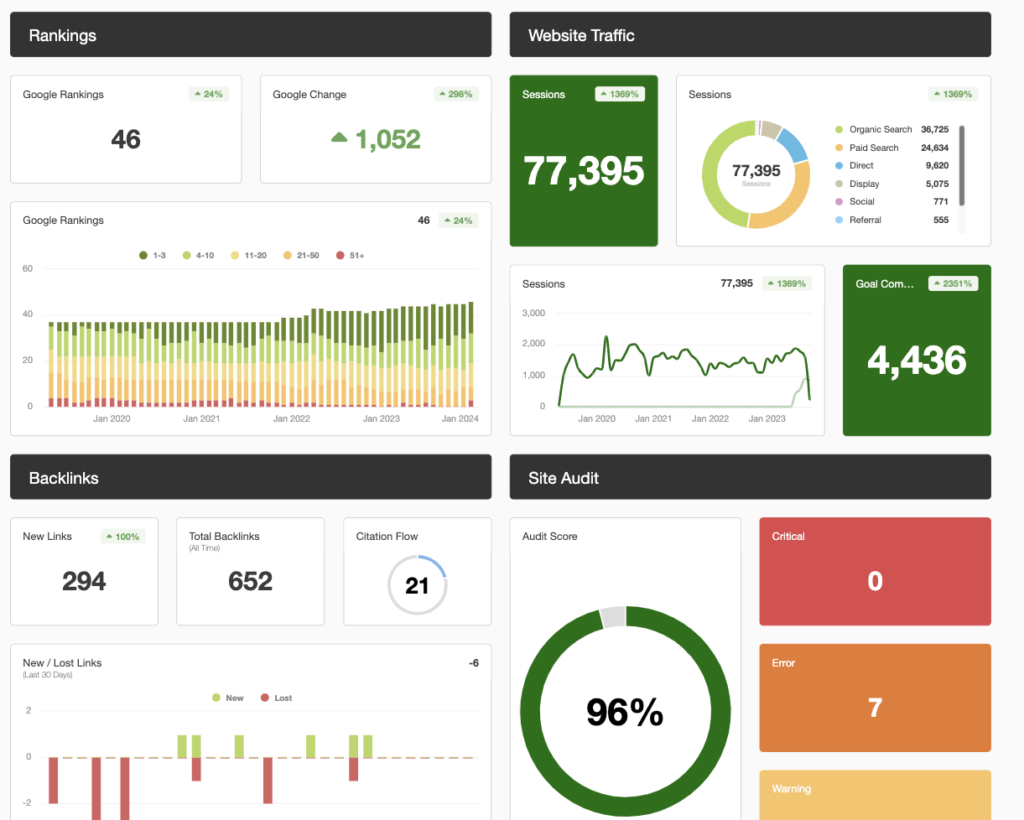Open the Critical issues card showing 0
The image size is (1024, 820).
874,571
